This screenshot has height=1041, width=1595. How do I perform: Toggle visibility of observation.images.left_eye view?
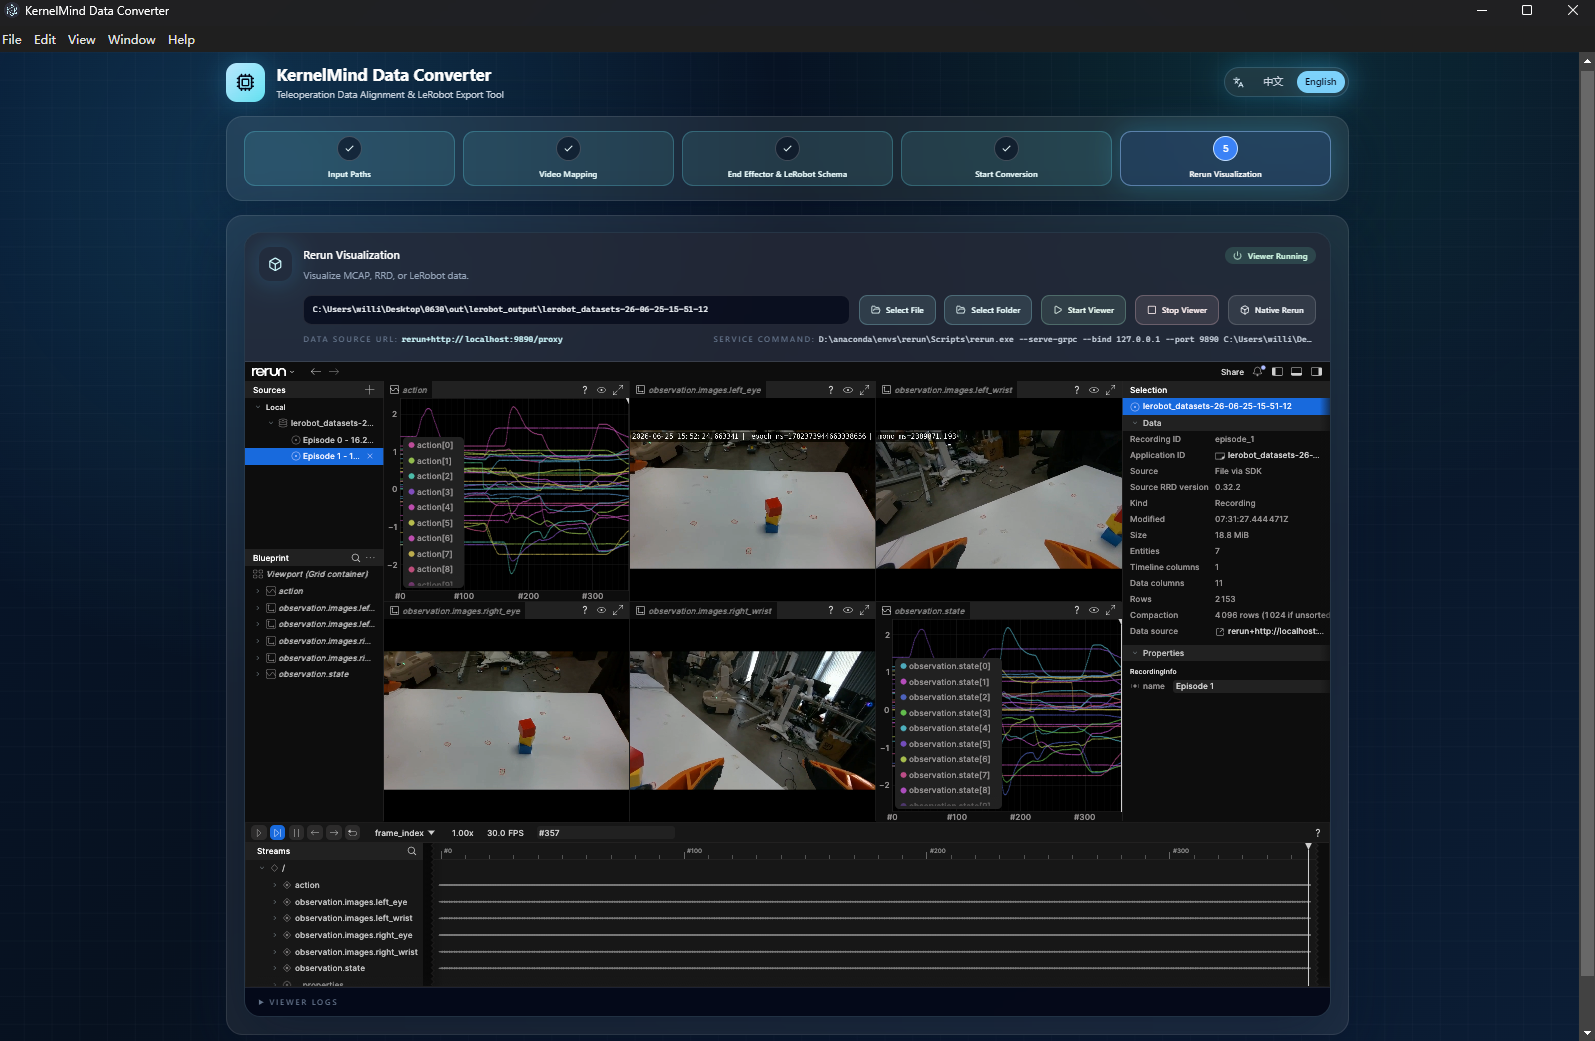click(x=847, y=390)
